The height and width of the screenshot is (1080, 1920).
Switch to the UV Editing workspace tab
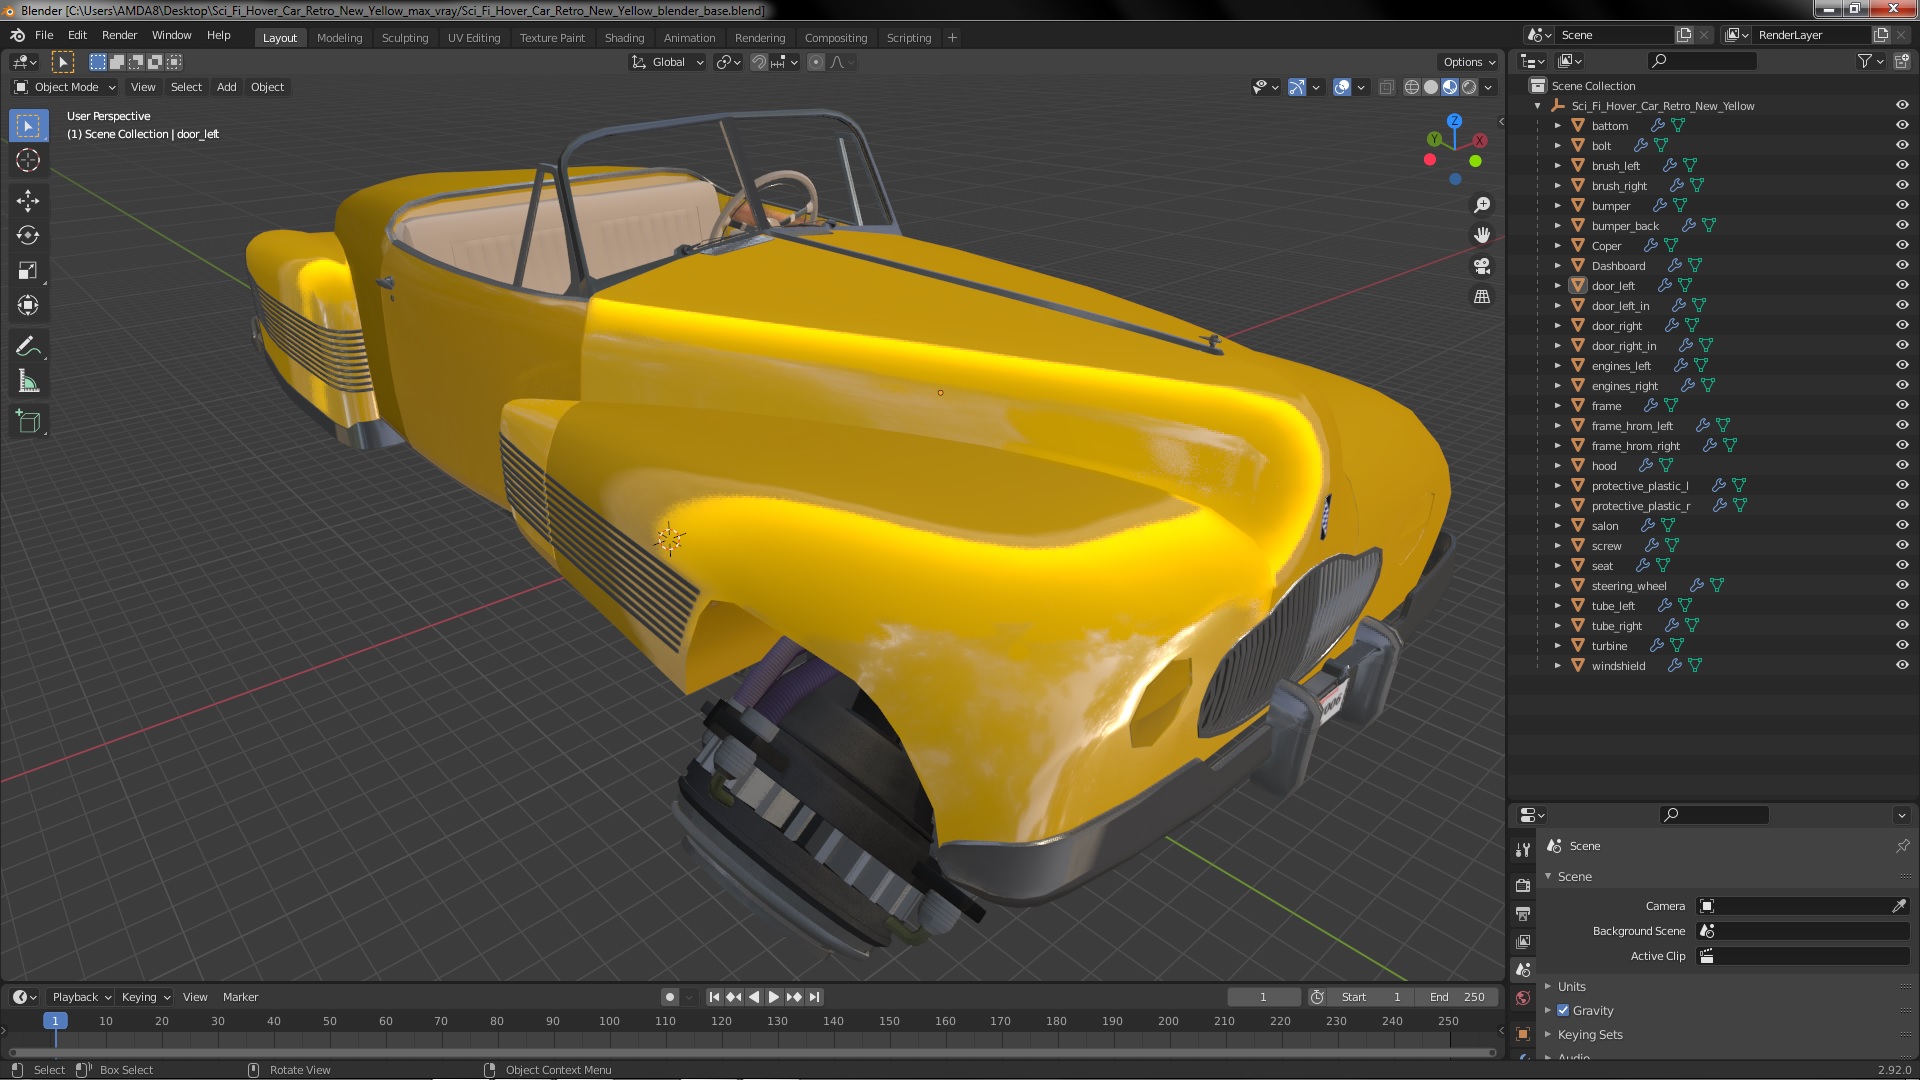coord(473,38)
